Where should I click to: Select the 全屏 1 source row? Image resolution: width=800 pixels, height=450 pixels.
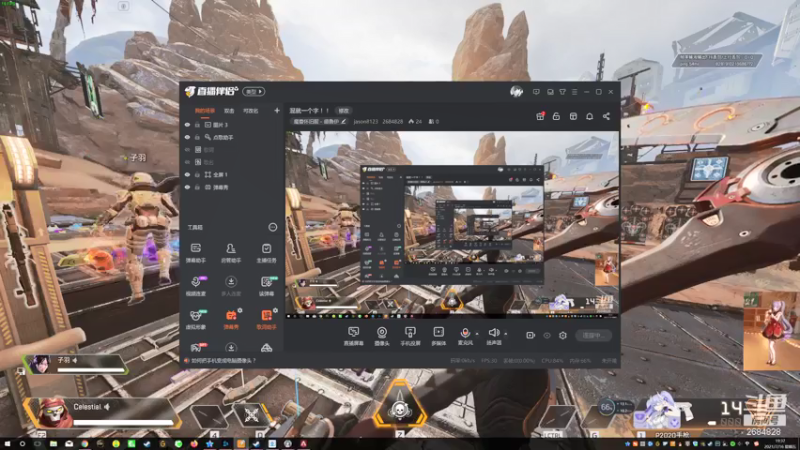tap(232, 174)
